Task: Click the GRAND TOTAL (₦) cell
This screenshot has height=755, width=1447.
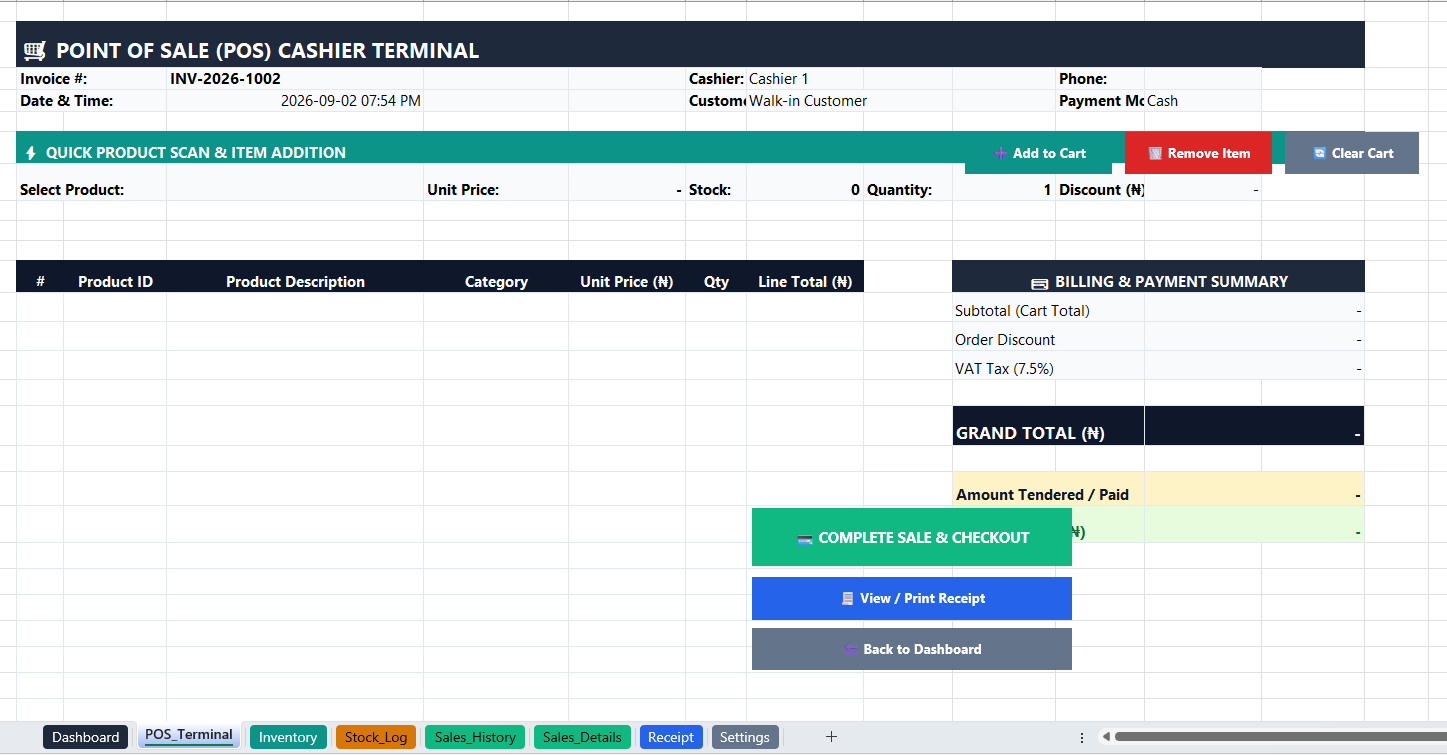Action: coord(1048,426)
